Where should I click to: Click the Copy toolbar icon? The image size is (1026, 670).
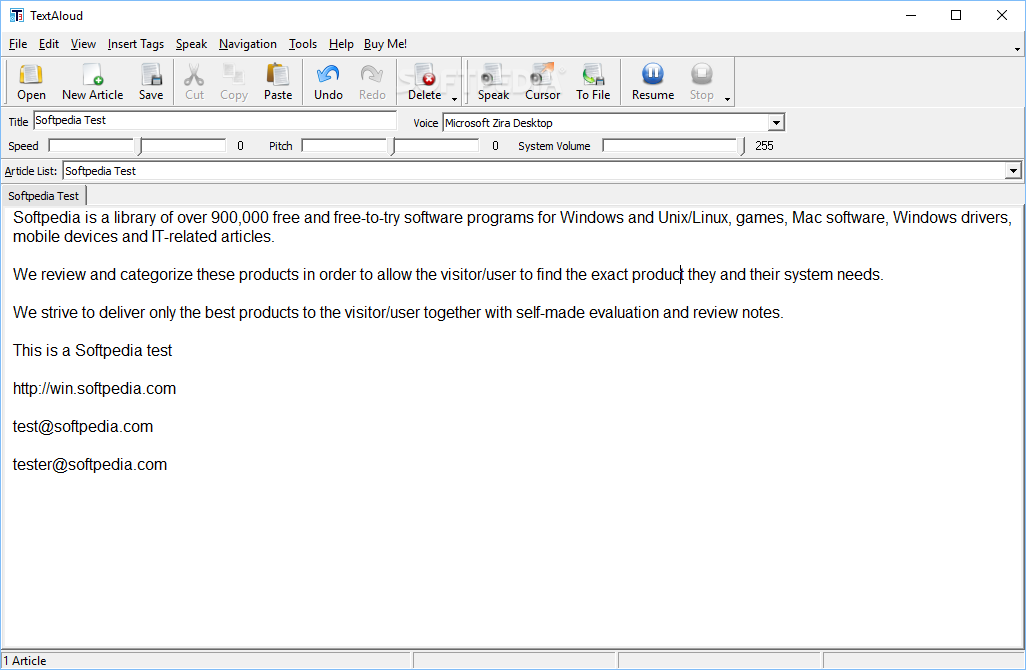coord(234,82)
